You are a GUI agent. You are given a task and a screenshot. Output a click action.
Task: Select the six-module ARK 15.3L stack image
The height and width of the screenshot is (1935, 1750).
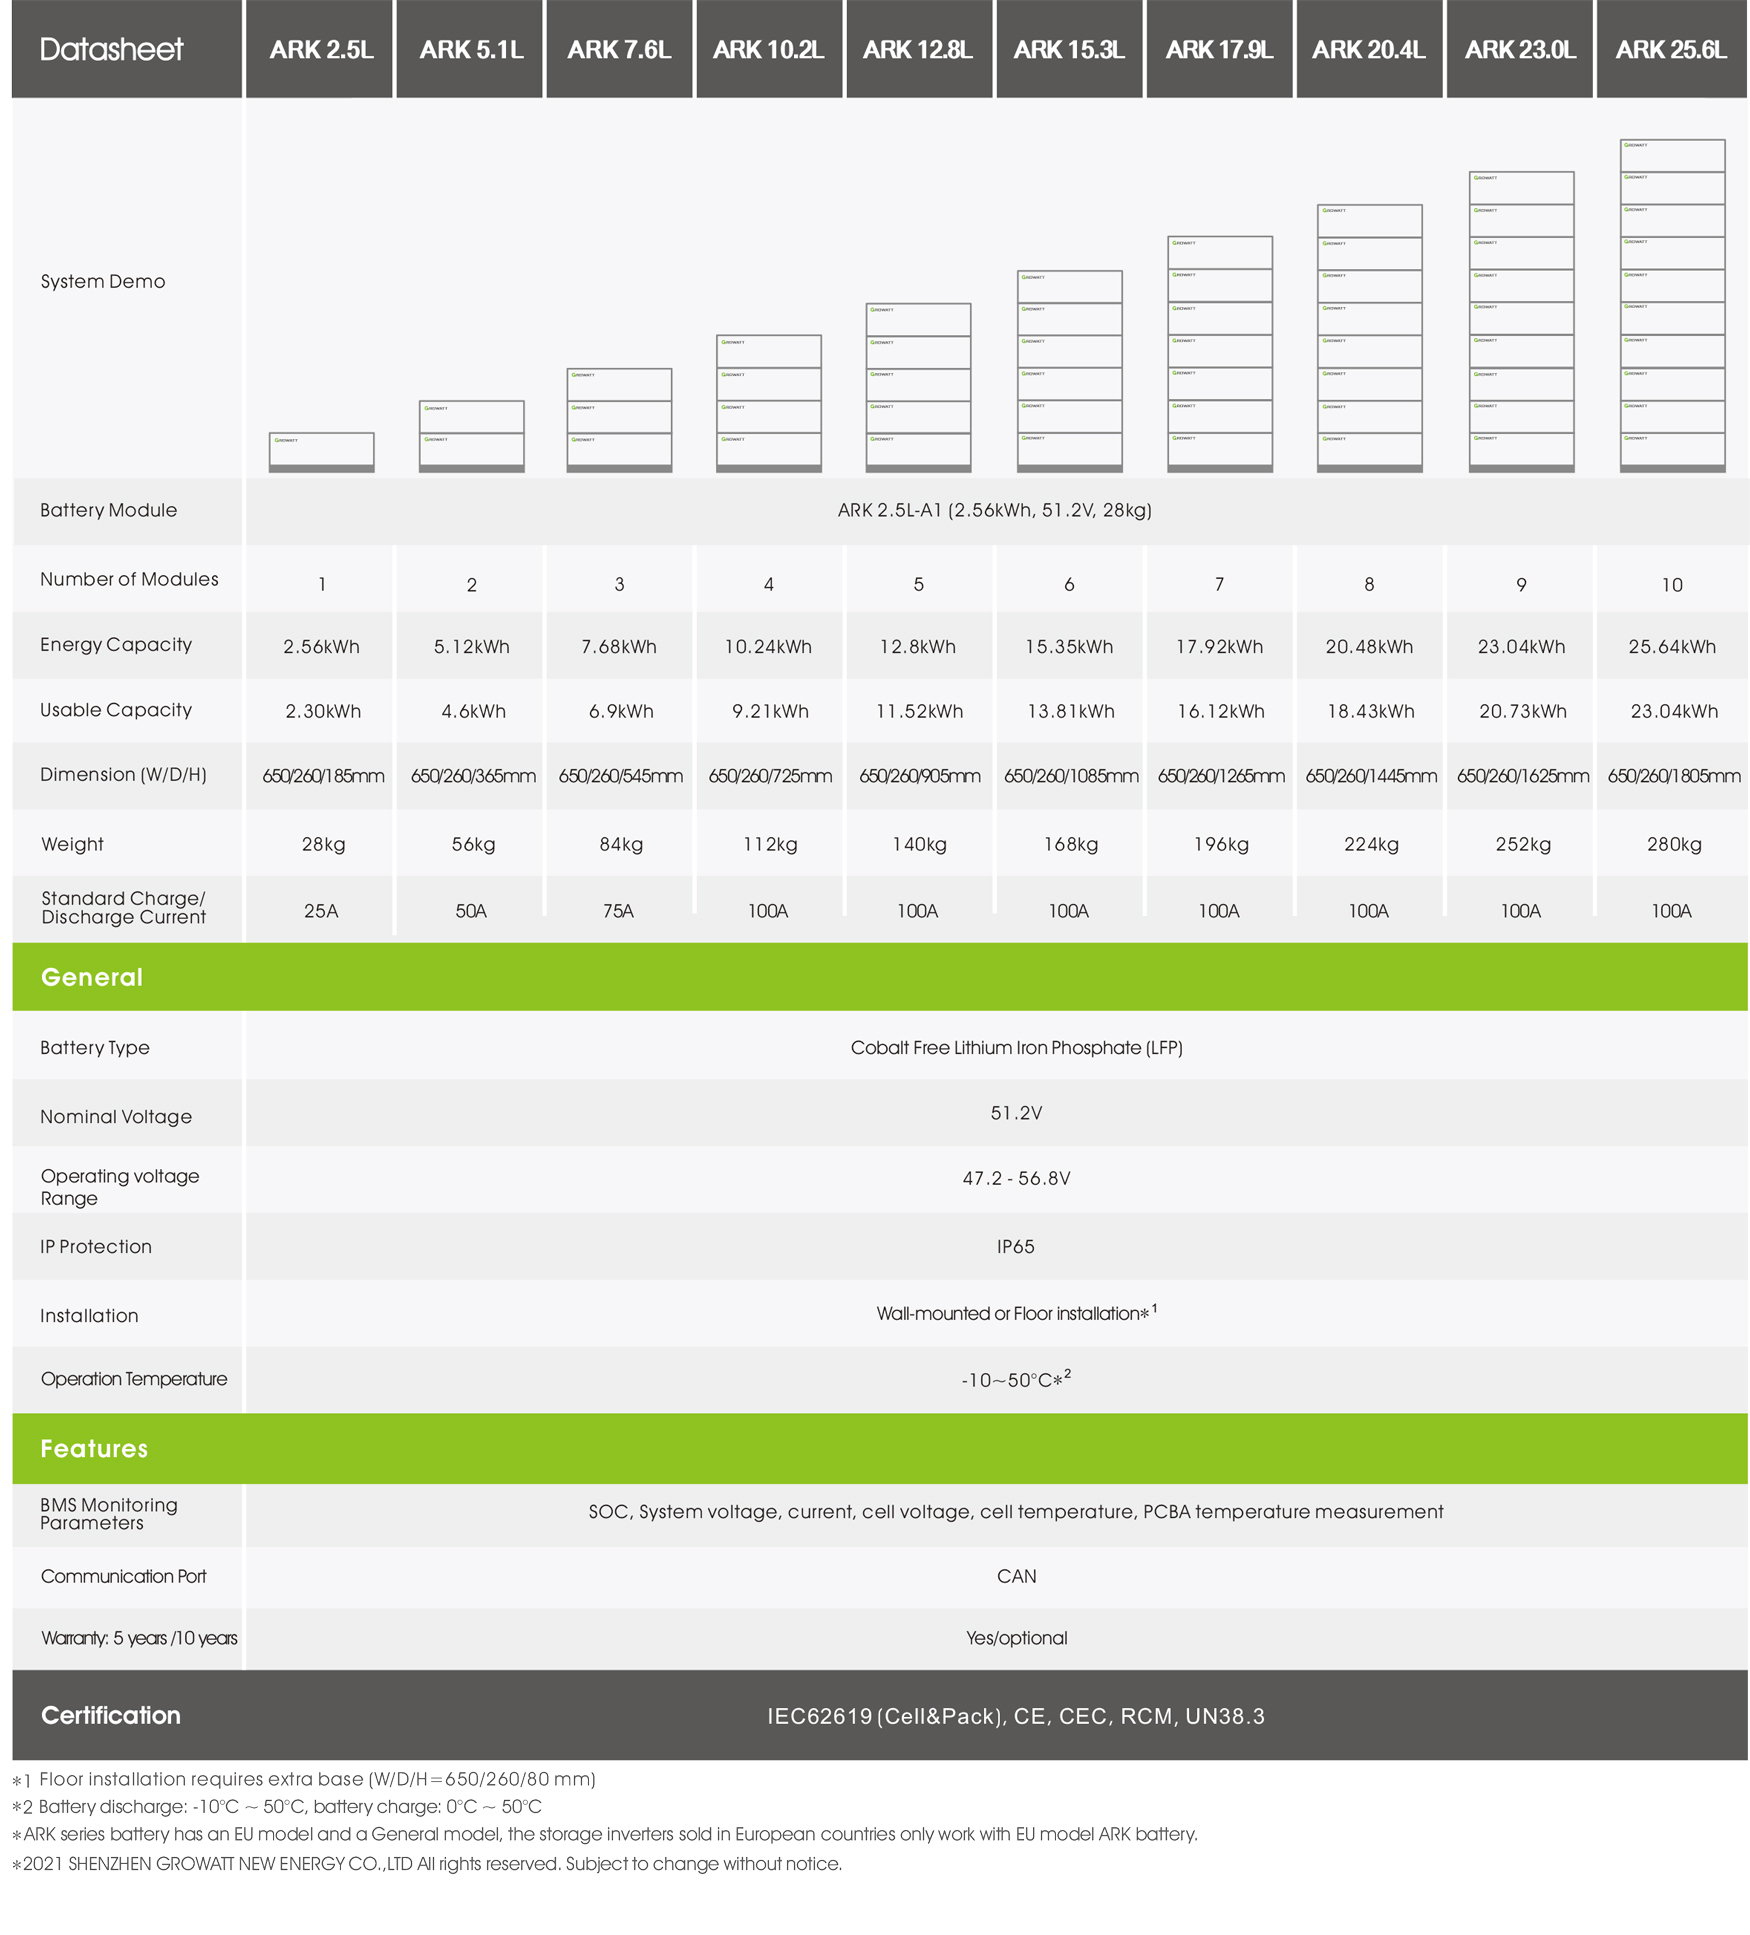coord(1069,371)
